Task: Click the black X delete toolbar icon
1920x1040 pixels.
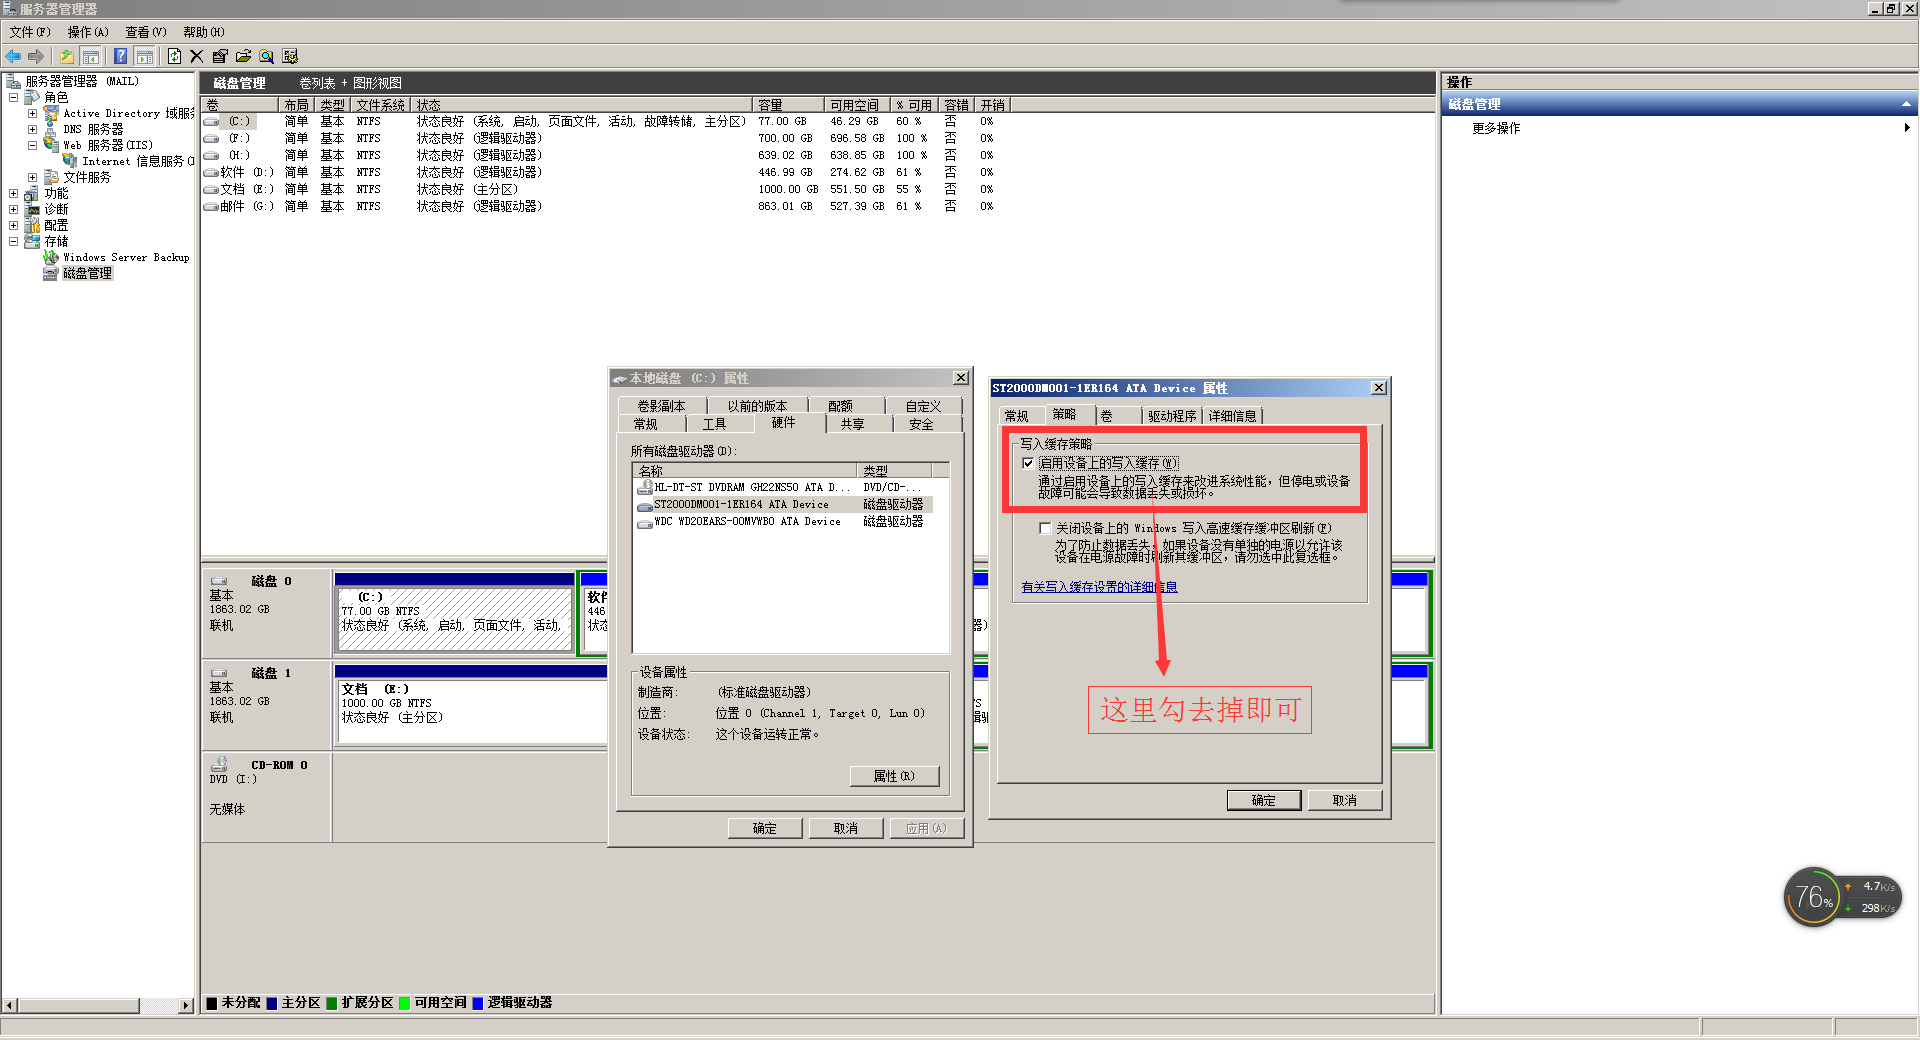Action: tap(196, 56)
